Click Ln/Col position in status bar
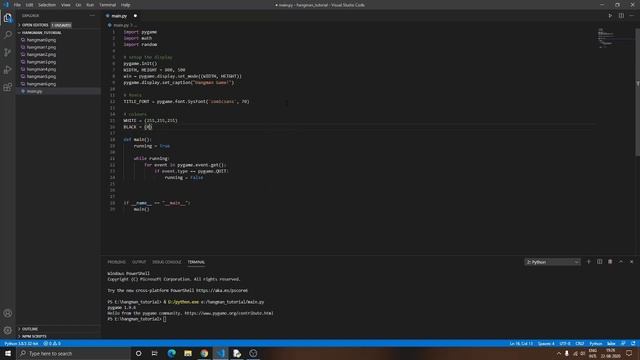640x360 pixels. (521, 344)
